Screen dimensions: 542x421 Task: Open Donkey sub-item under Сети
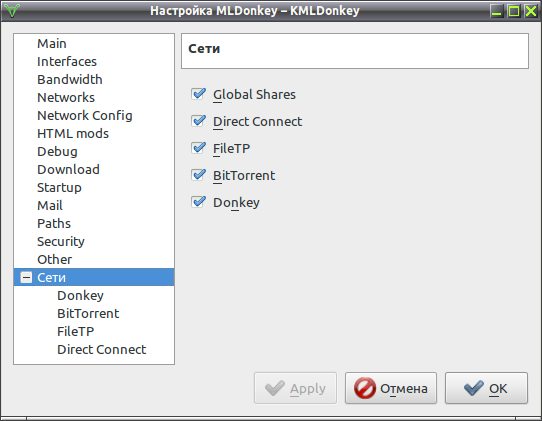[80, 296]
